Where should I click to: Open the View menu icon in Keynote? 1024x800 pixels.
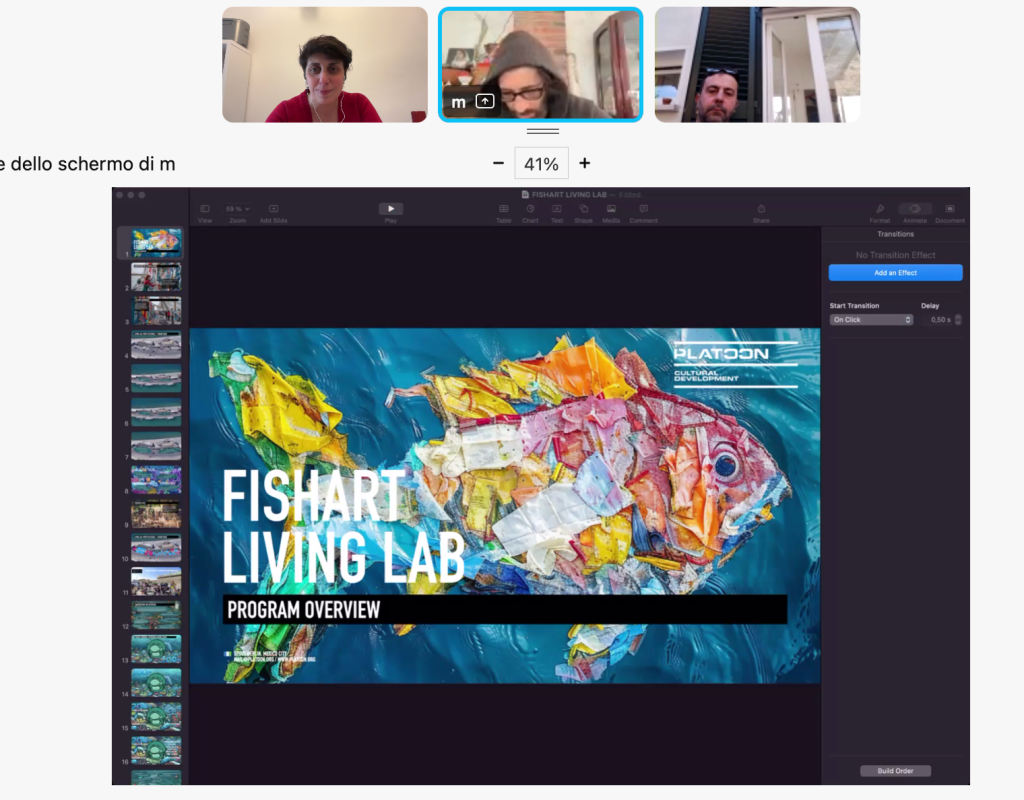pos(205,209)
